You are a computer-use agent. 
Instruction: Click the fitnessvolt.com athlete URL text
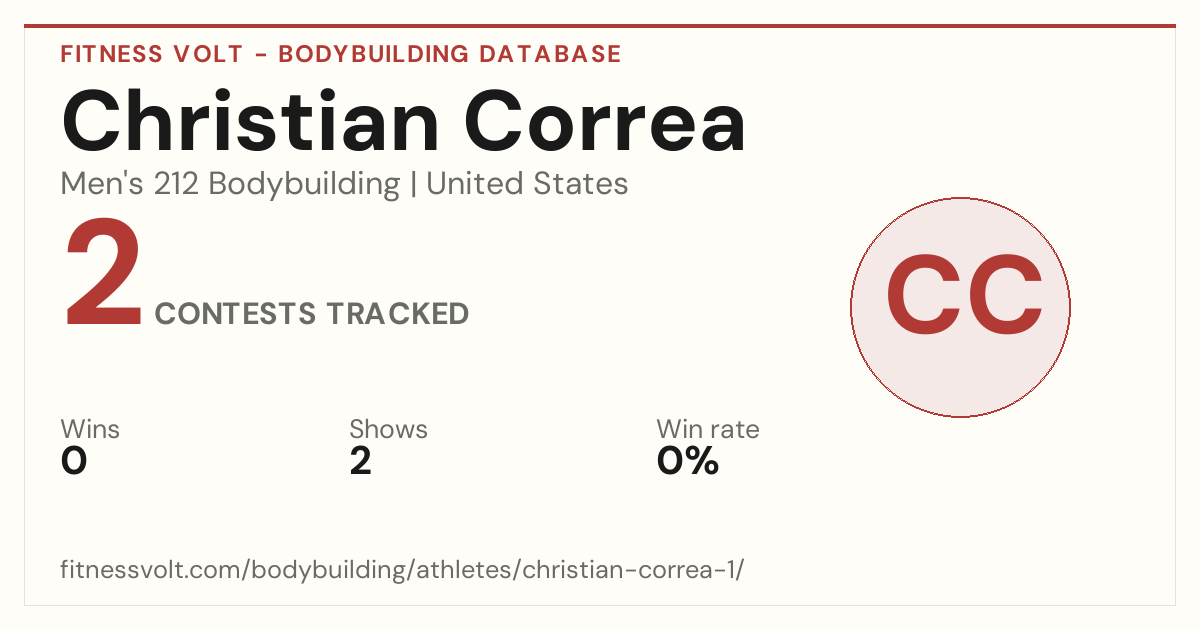pyautogui.click(x=403, y=570)
